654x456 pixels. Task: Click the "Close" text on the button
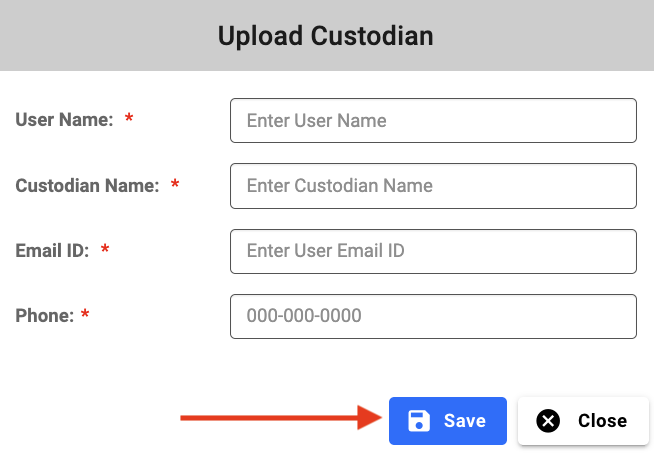pyautogui.click(x=602, y=421)
